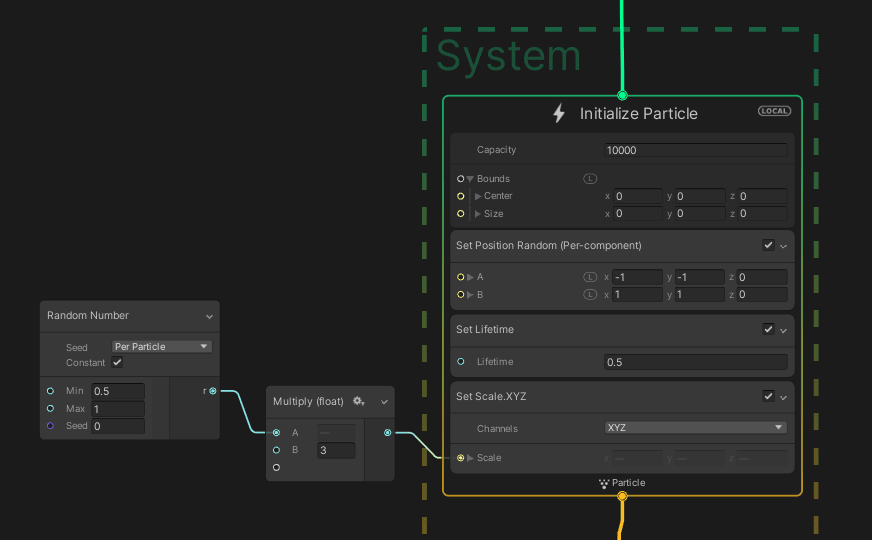The width and height of the screenshot is (872, 540).
Task: Select the Set Scale.XYZ block title
Action: pos(491,396)
